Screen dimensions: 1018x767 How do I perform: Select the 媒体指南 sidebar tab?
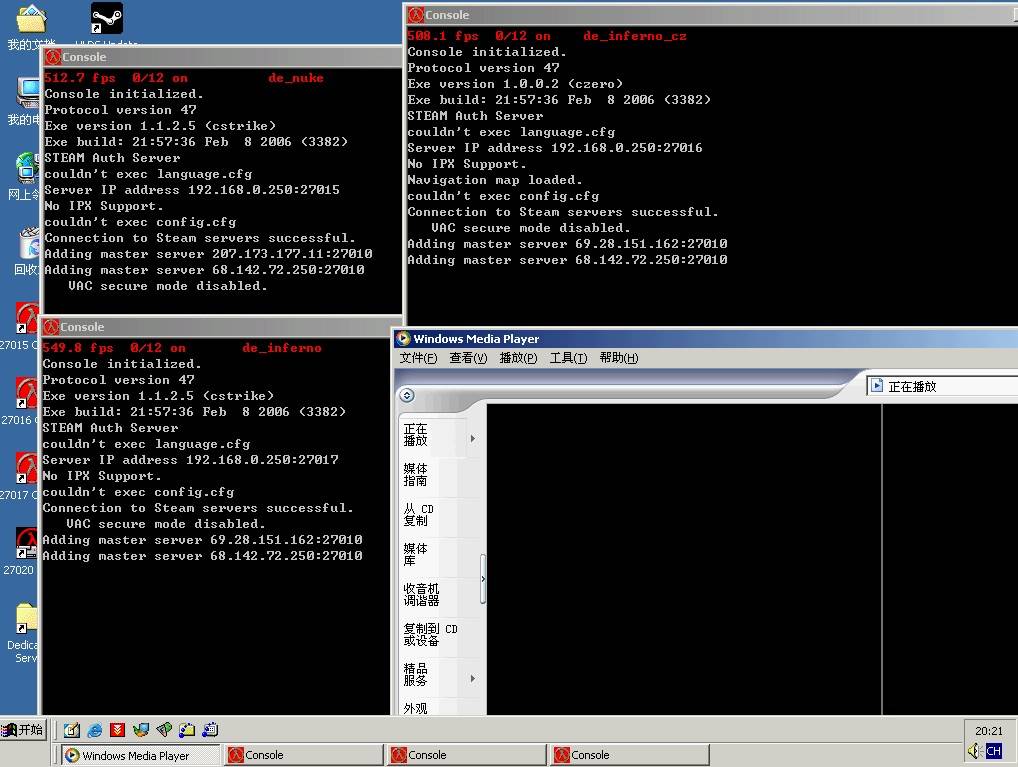click(x=431, y=475)
